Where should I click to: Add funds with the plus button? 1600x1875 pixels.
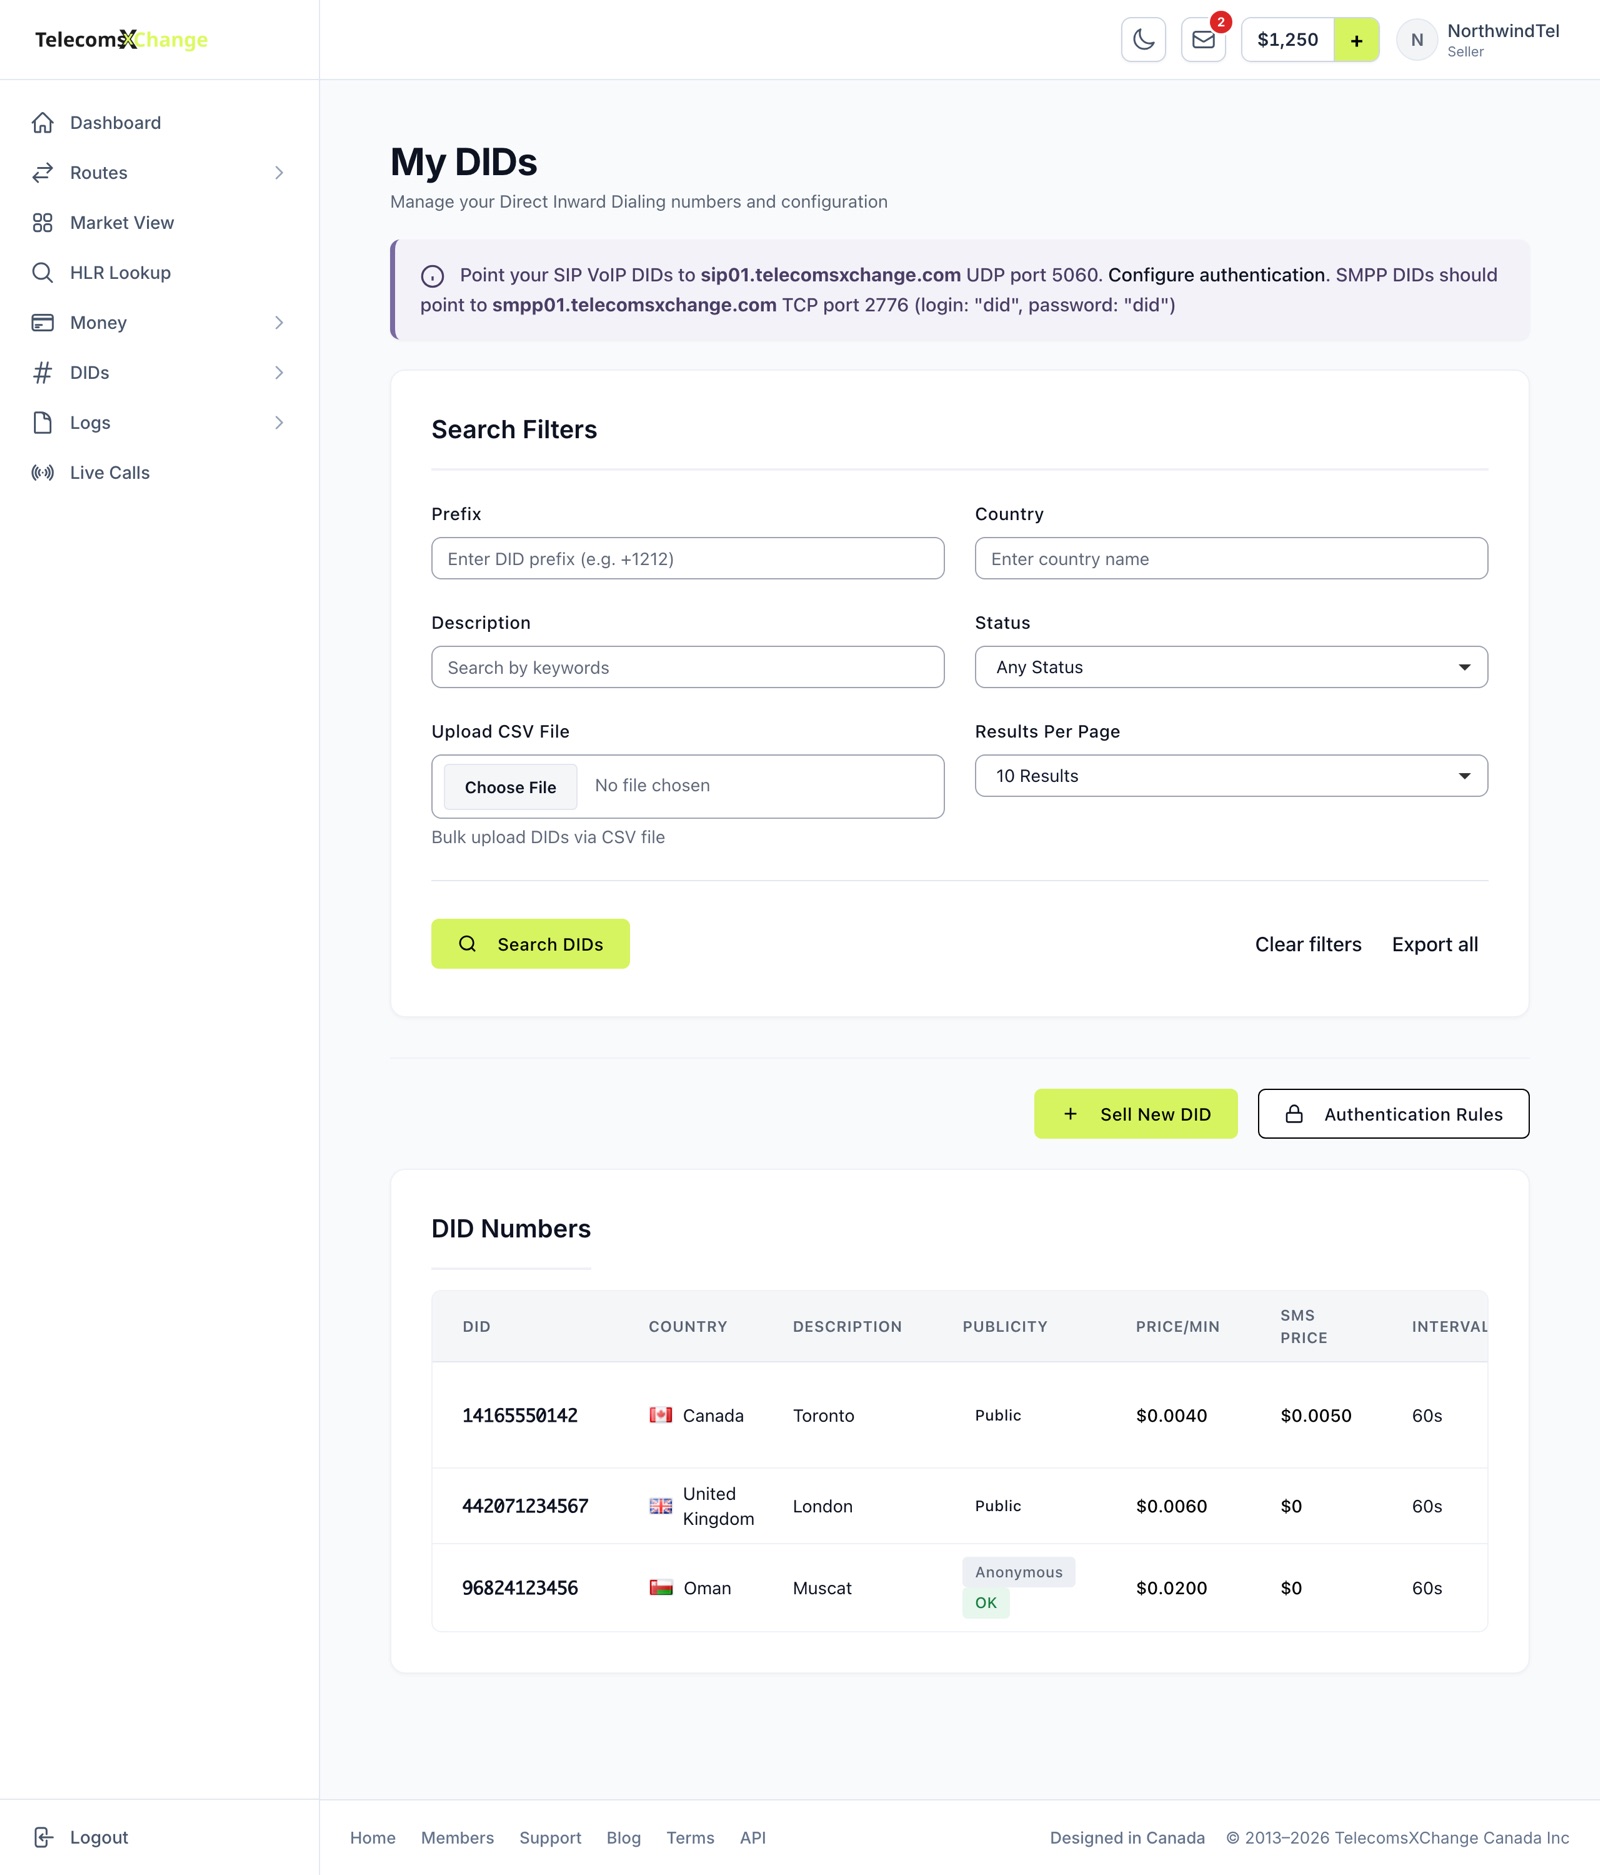1356,40
